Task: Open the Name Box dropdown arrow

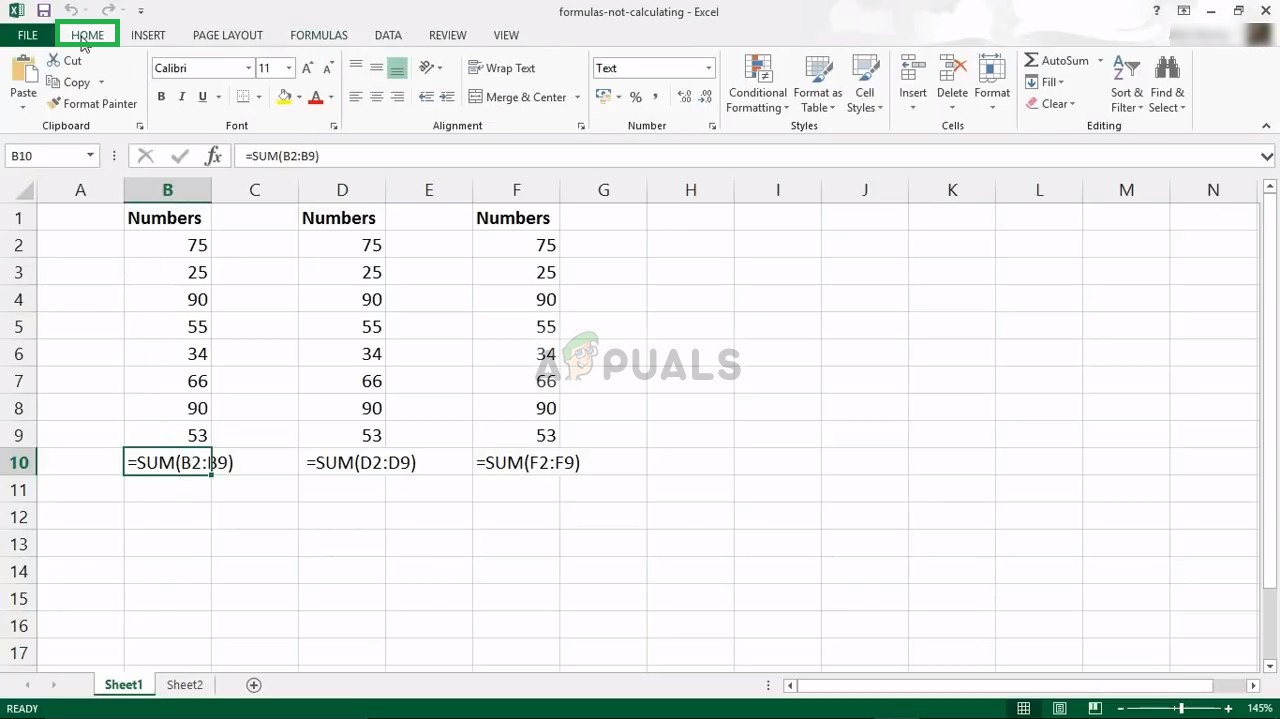Action: click(90, 156)
